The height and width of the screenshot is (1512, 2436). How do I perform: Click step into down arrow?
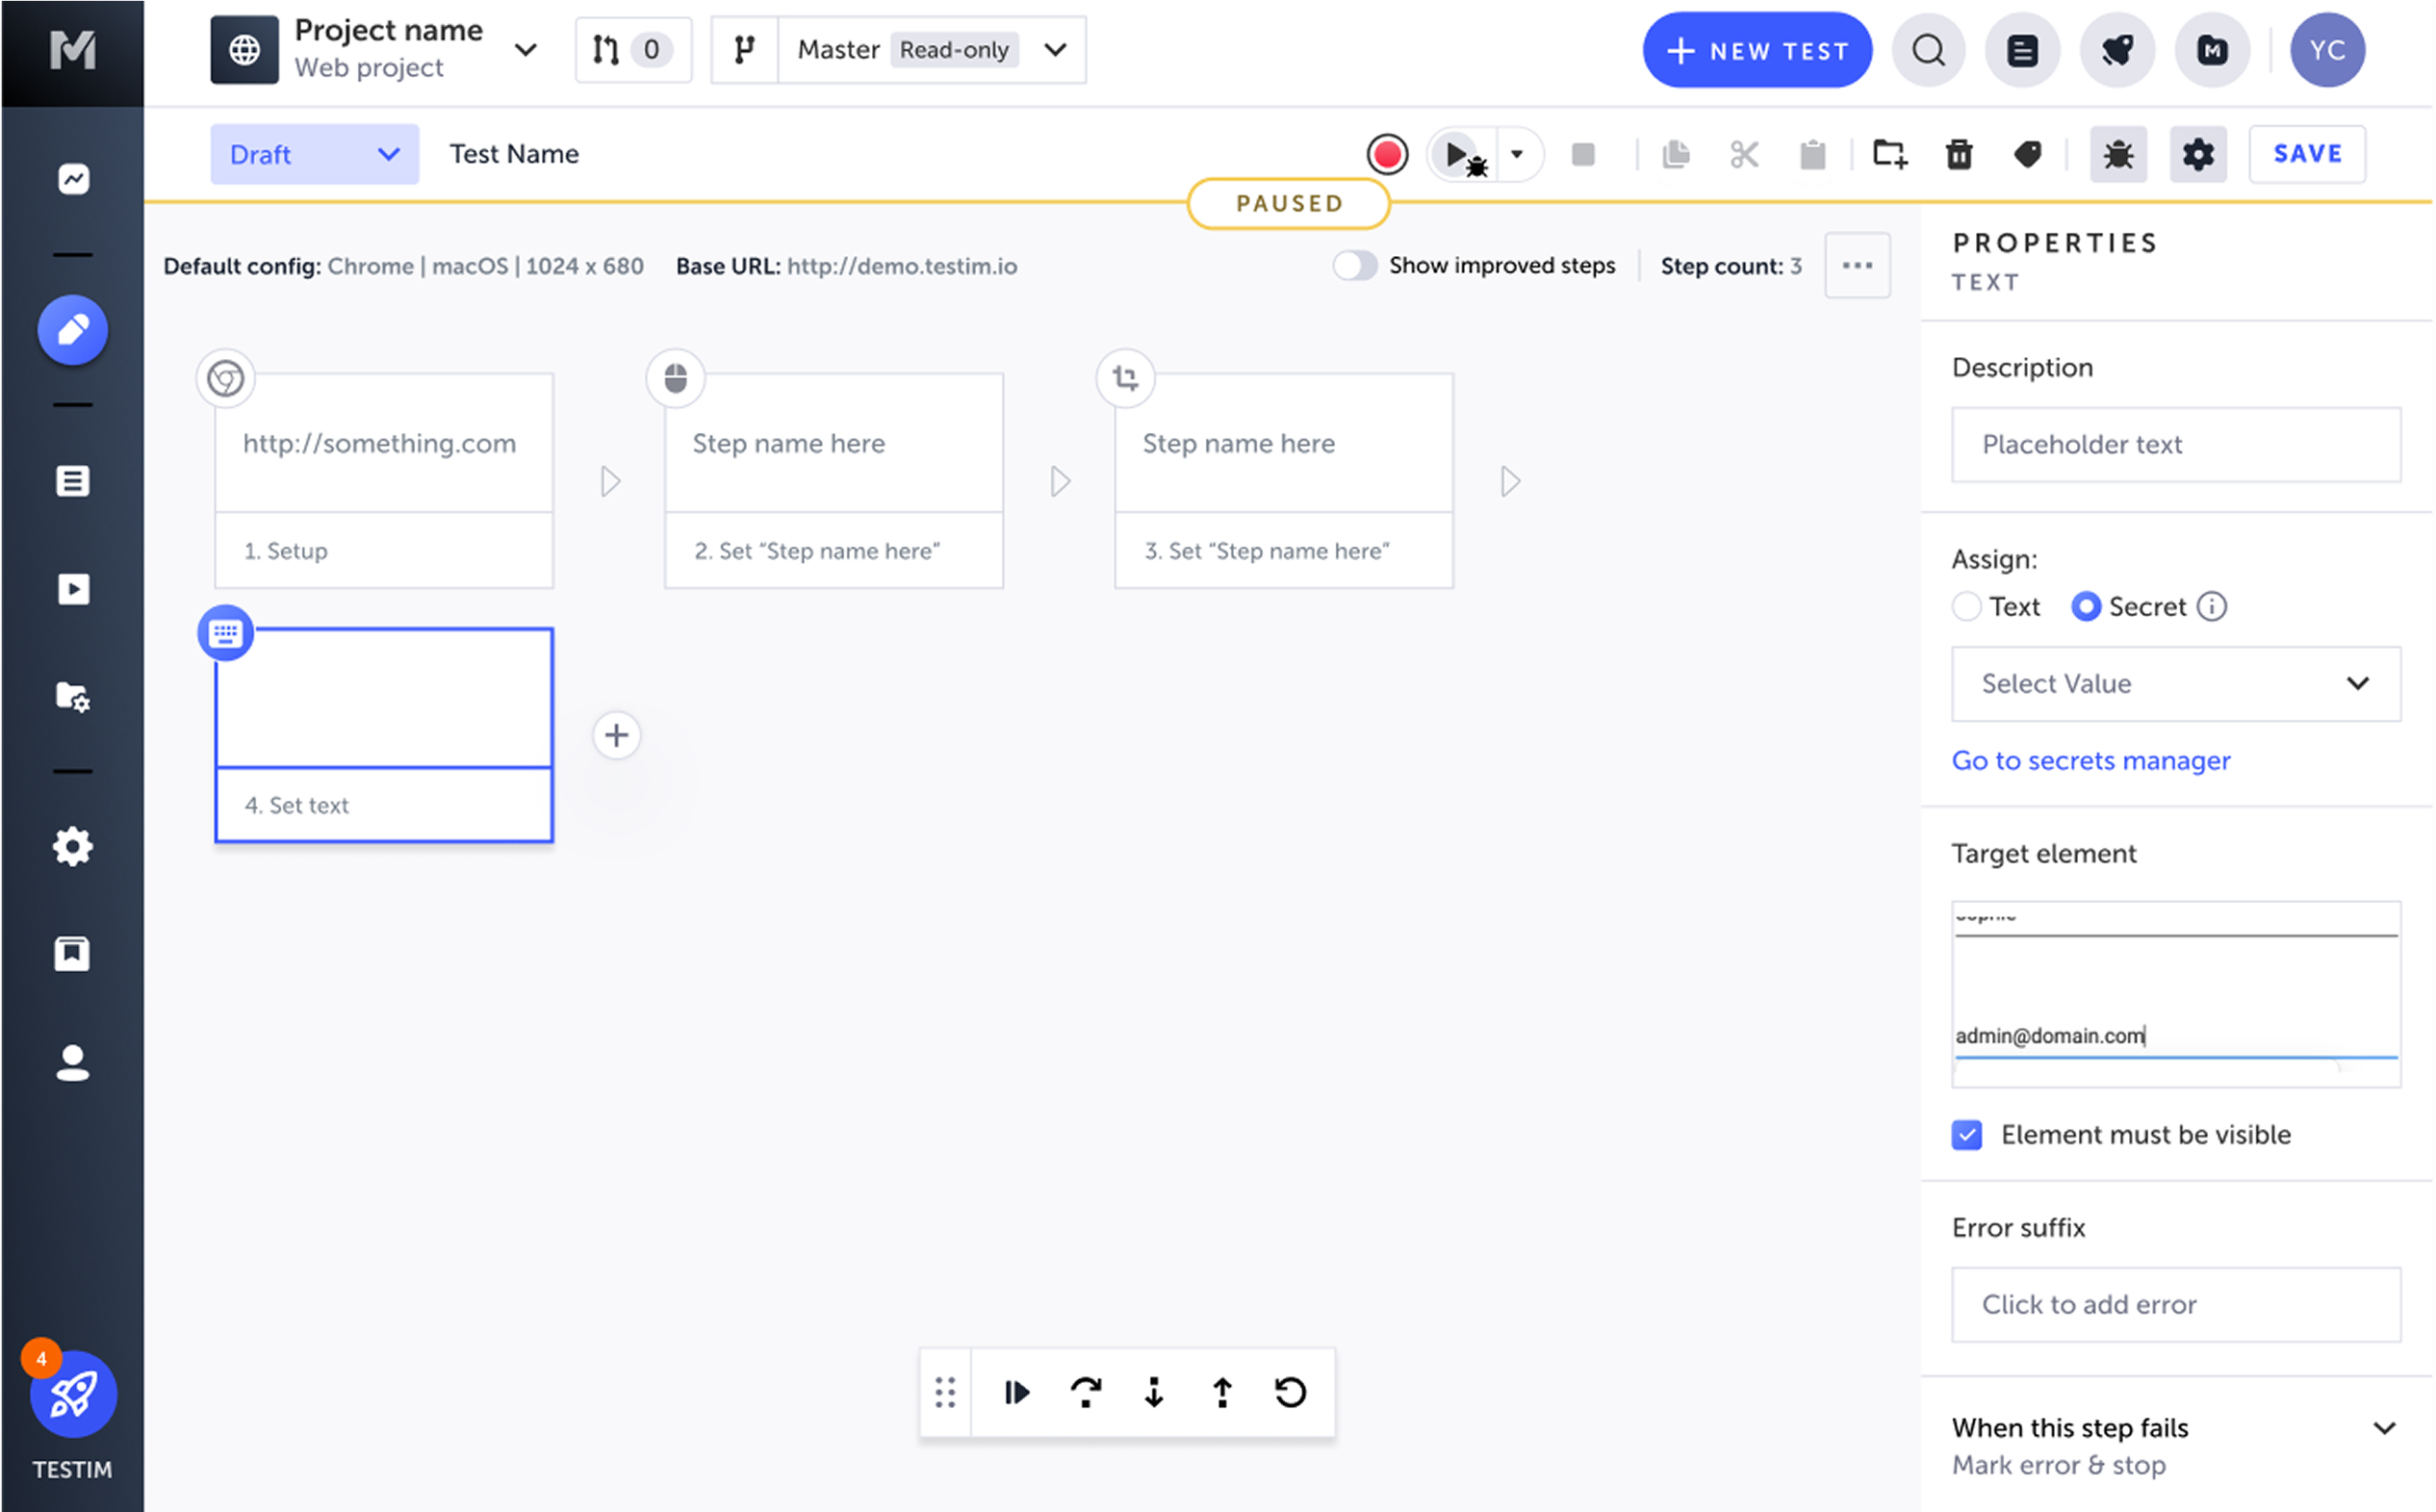[1155, 1394]
